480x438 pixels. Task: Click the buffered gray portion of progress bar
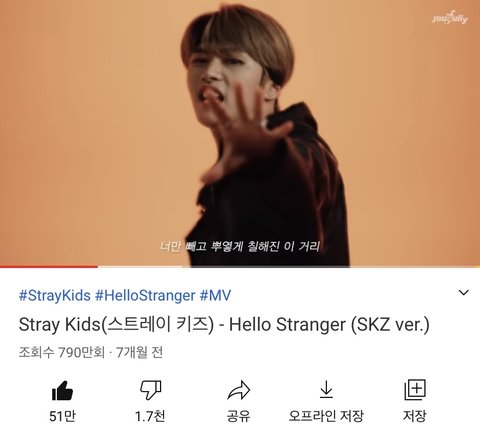140,266
